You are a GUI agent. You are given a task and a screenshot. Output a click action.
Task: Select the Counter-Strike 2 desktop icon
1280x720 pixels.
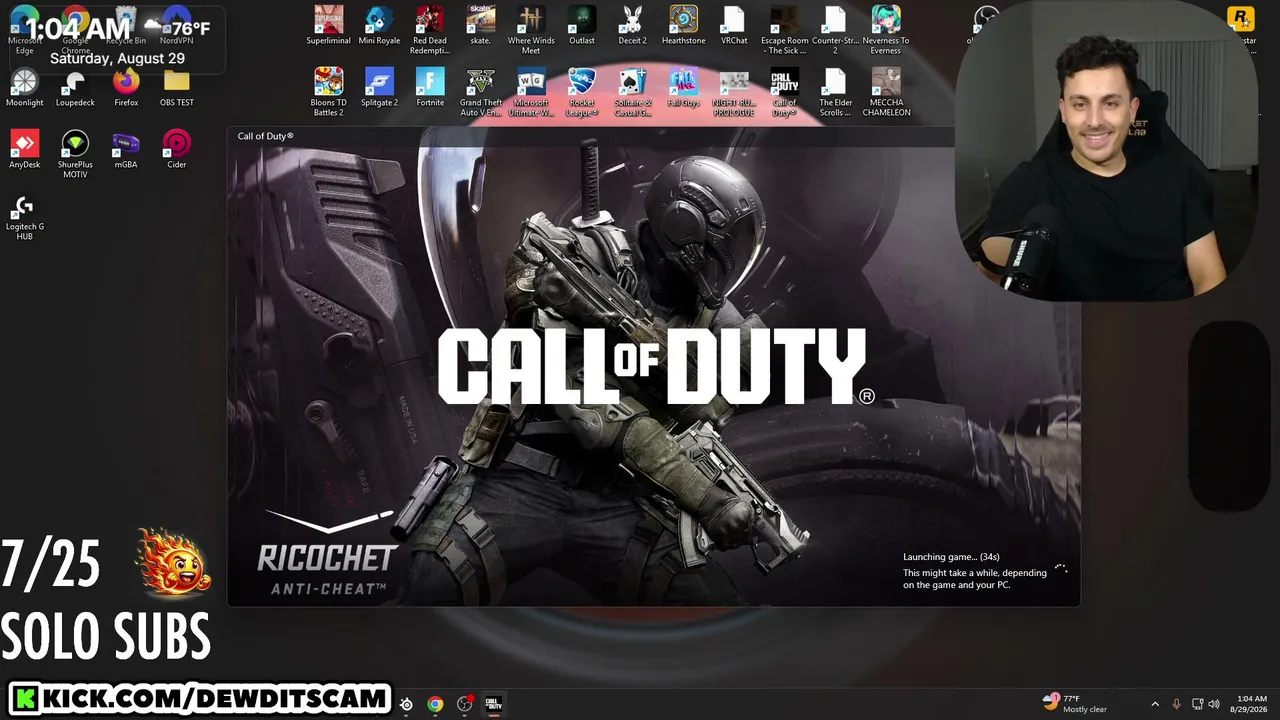point(835,30)
